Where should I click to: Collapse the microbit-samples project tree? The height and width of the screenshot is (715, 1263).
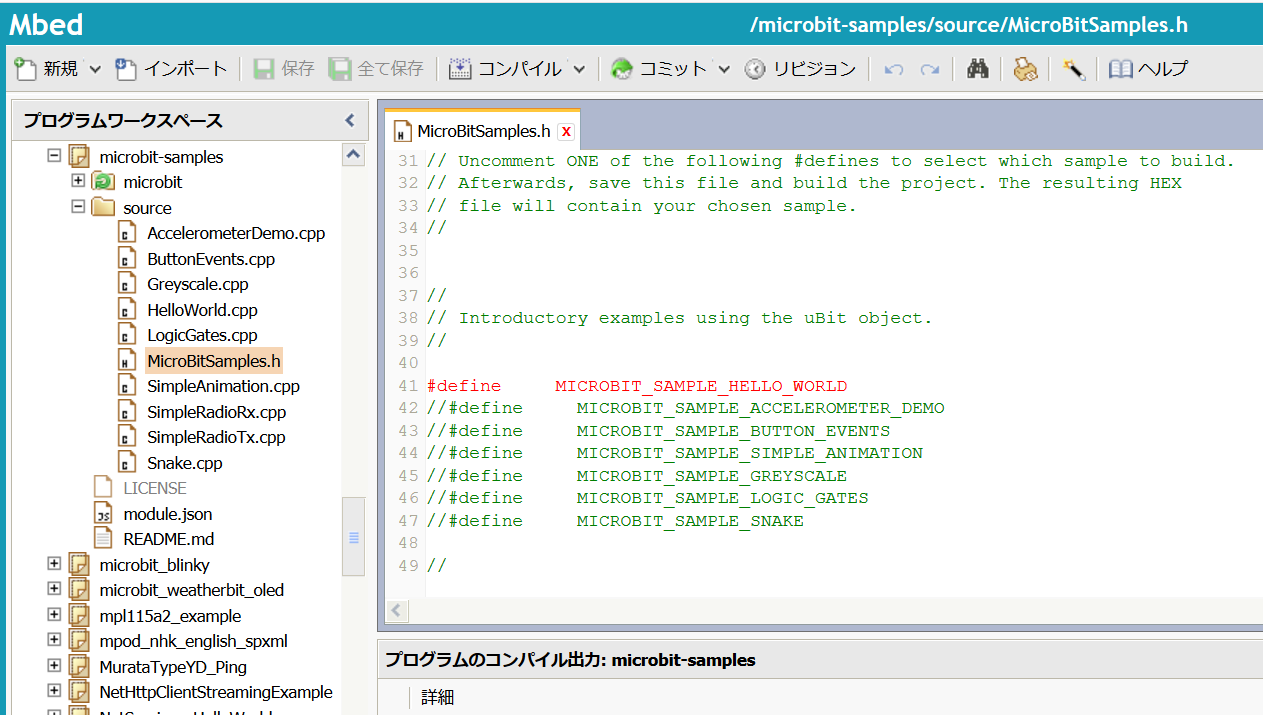pos(54,156)
